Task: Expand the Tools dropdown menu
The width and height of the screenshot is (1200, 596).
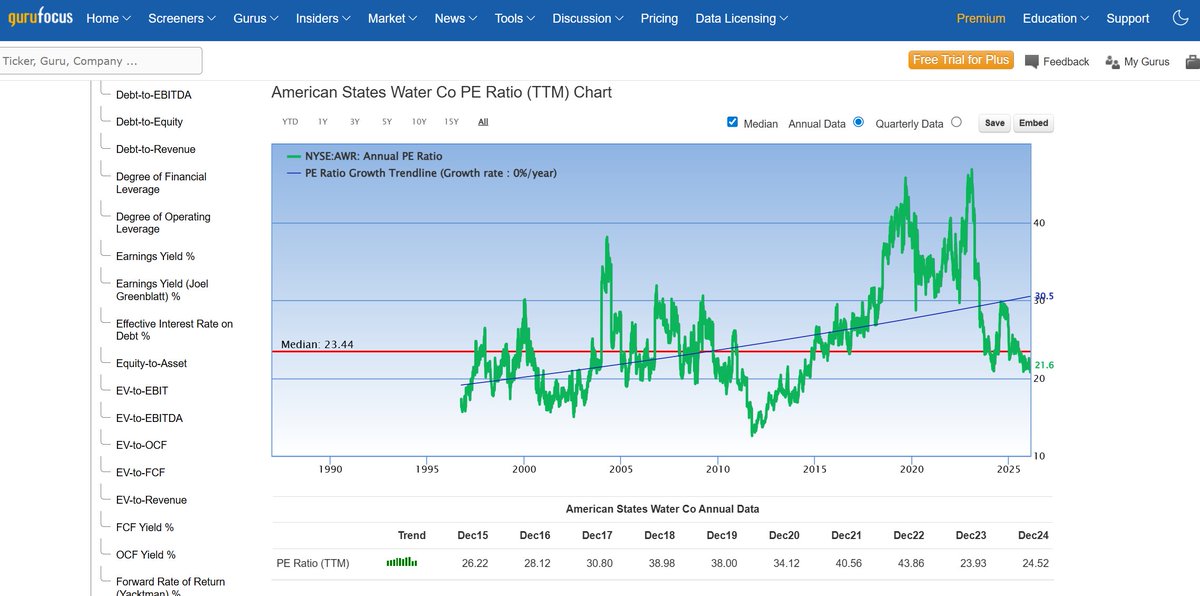Action: tap(516, 18)
